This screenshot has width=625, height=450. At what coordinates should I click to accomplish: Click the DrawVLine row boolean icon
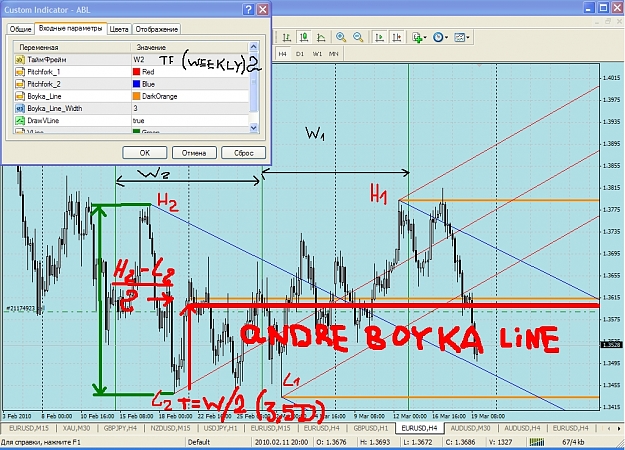(x=20, y=120)
